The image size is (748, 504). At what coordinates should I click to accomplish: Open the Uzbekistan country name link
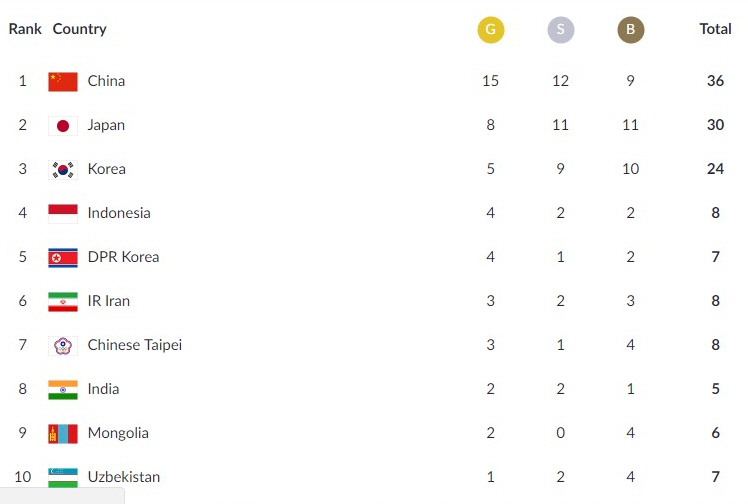point(124,477)
